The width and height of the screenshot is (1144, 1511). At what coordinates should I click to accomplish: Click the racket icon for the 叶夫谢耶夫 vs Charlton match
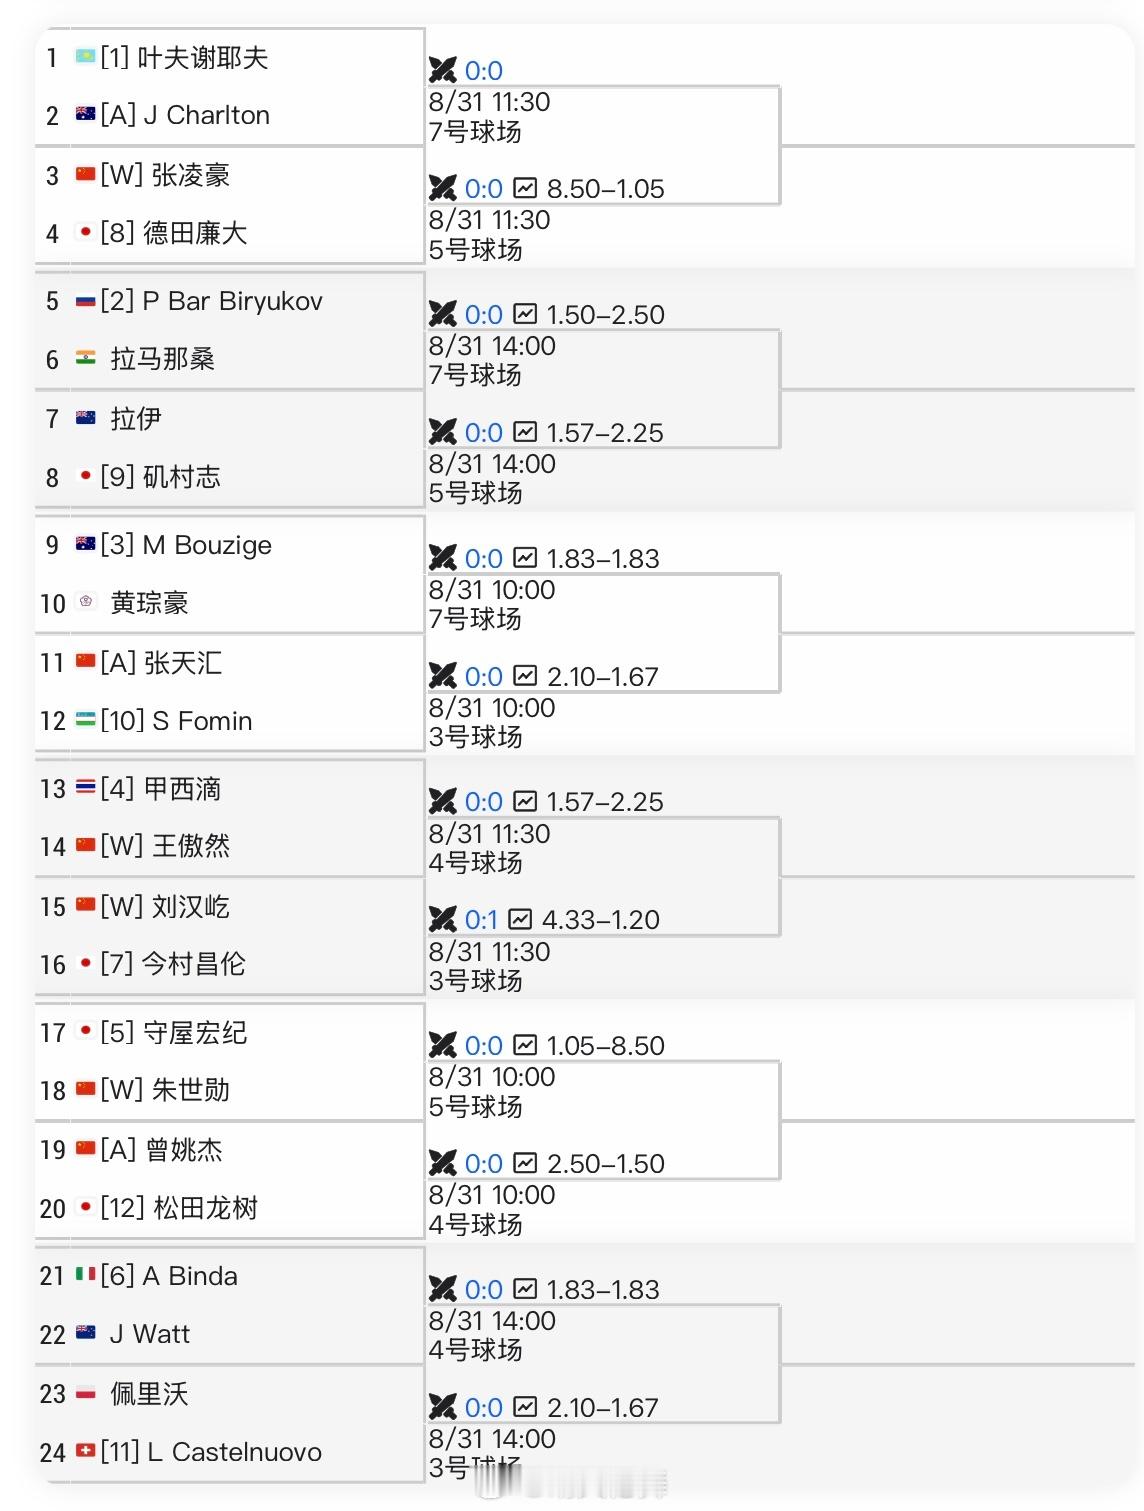[442, 70]
